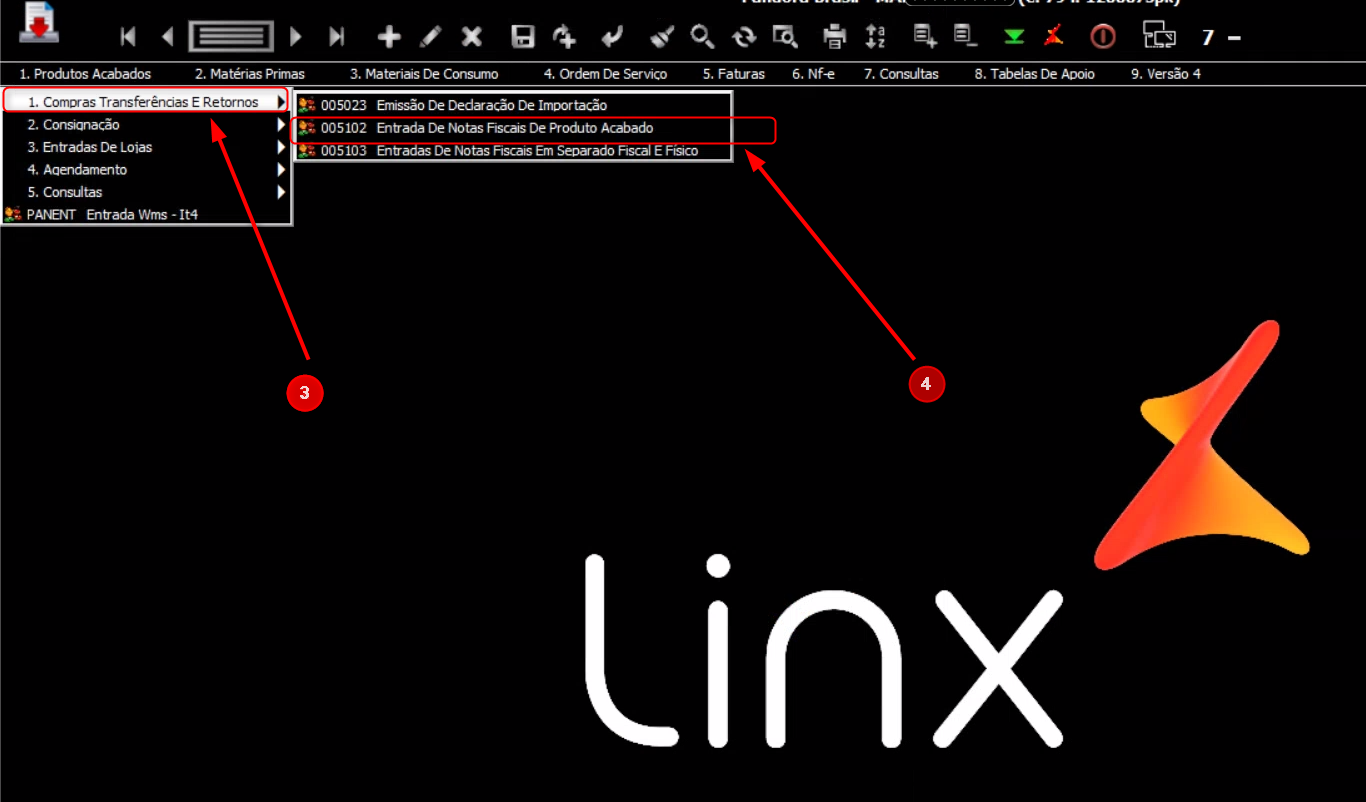Open the Materiais De Consumo menu
This screenshot has height=802, width=1366.
(x=424, y=74)
